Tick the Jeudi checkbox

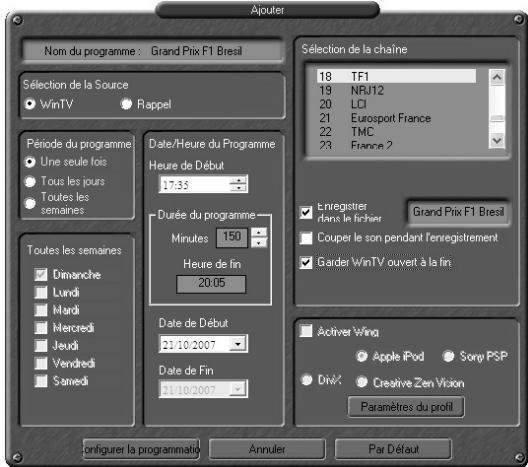pyautogui.click(x=41, y=345)
